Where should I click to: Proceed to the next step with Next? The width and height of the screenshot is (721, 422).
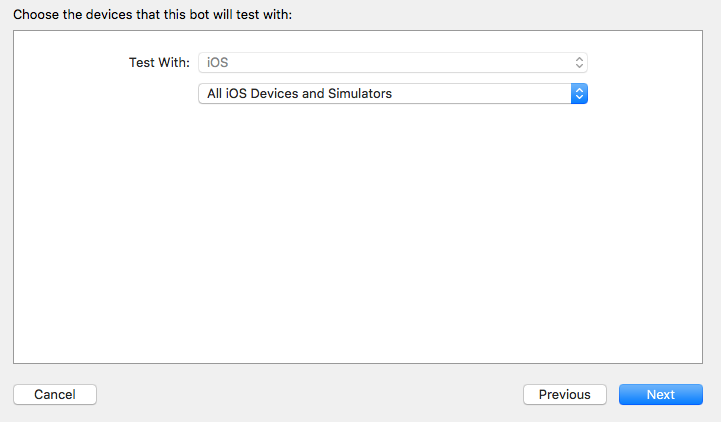(x=660, y=394)
